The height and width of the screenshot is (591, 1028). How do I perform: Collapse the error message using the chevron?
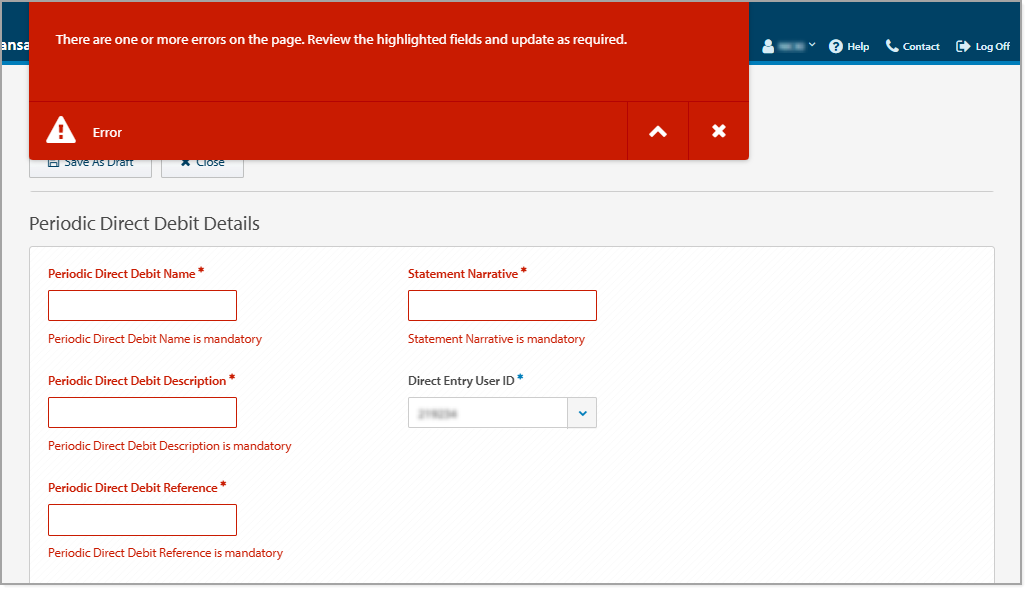pos(657,131)
